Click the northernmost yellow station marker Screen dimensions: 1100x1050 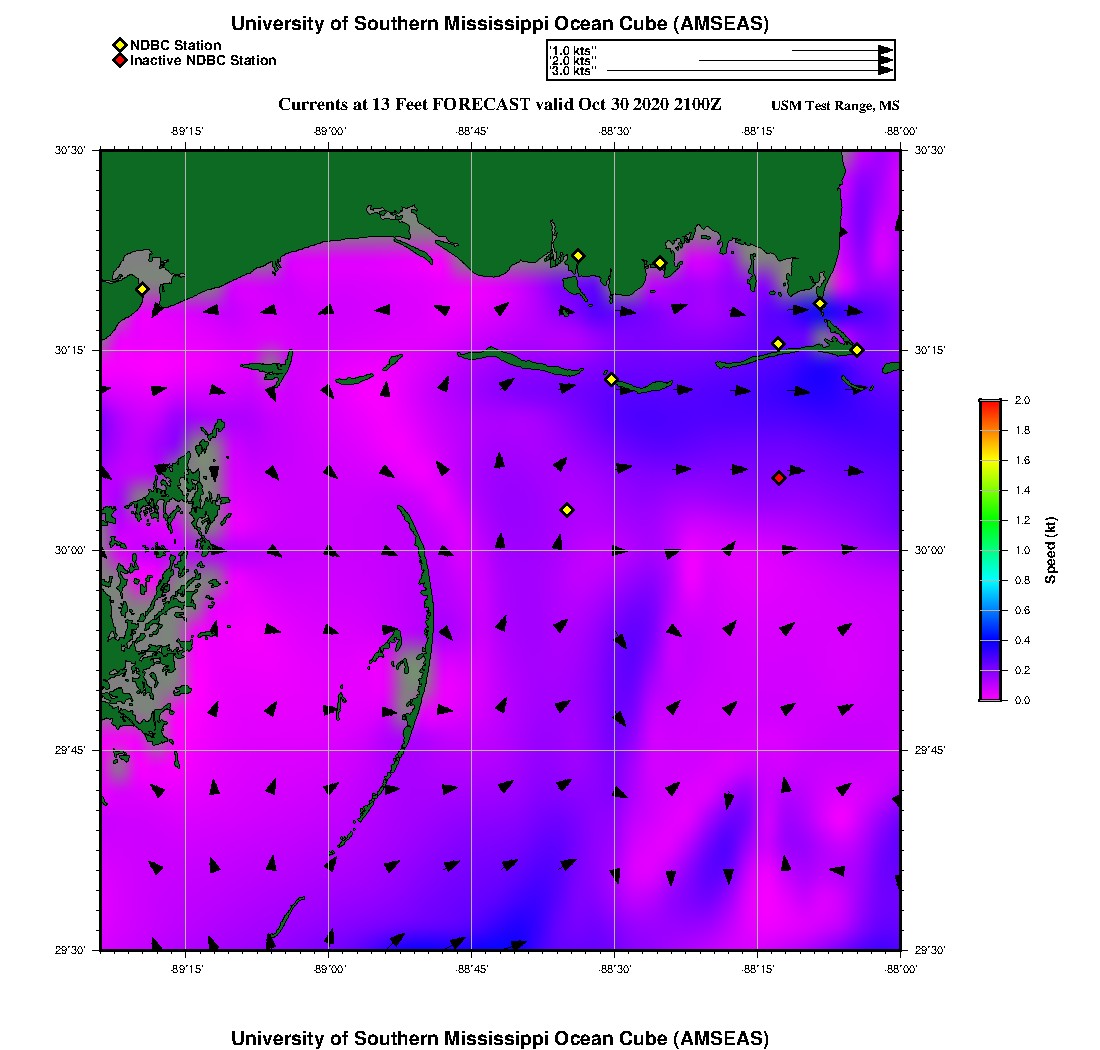[x=578, y=256]
